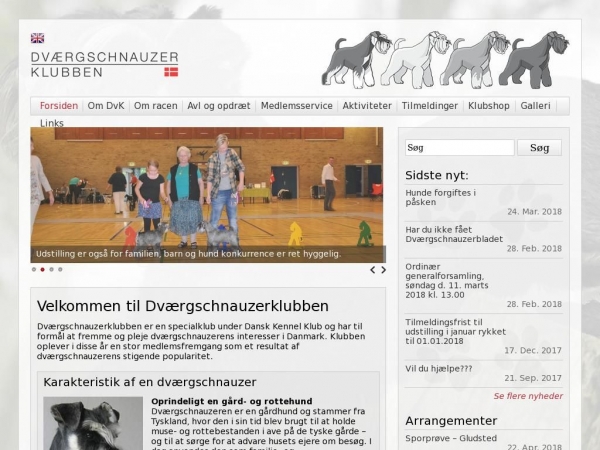Click 'Se flere nyheder' link
The height and width of the screenshot is (450, 600).
528,396
